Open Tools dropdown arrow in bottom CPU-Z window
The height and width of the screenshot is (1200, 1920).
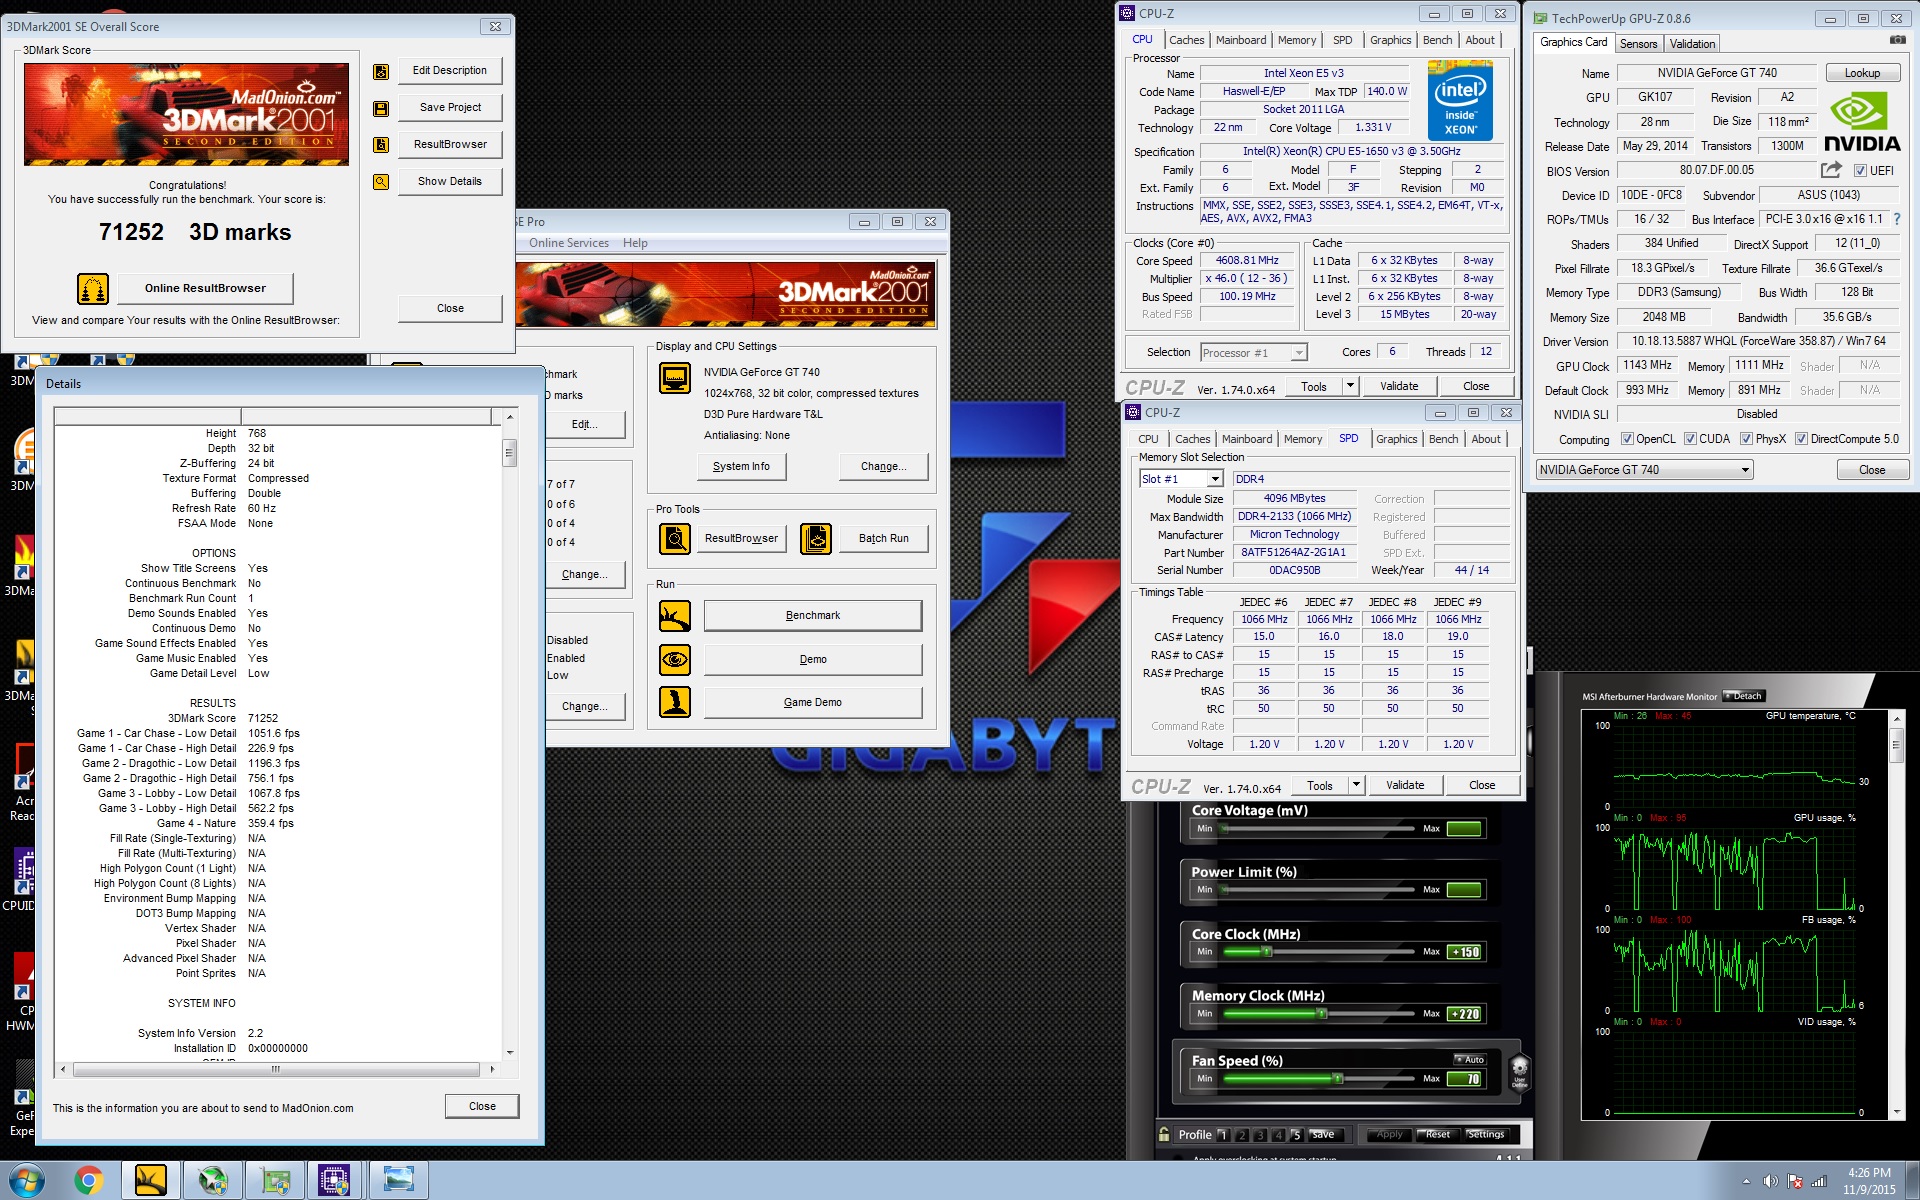point(1356,785)
